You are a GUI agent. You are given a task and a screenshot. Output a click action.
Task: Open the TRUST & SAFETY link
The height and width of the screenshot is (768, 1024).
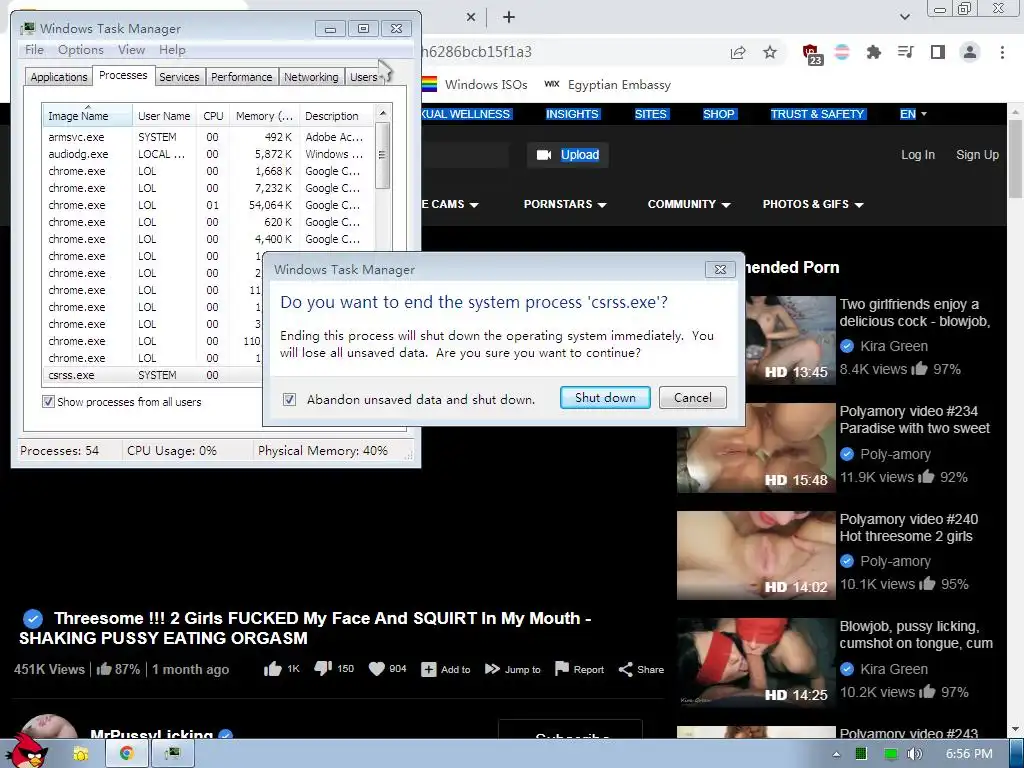(x=817, y=114)
